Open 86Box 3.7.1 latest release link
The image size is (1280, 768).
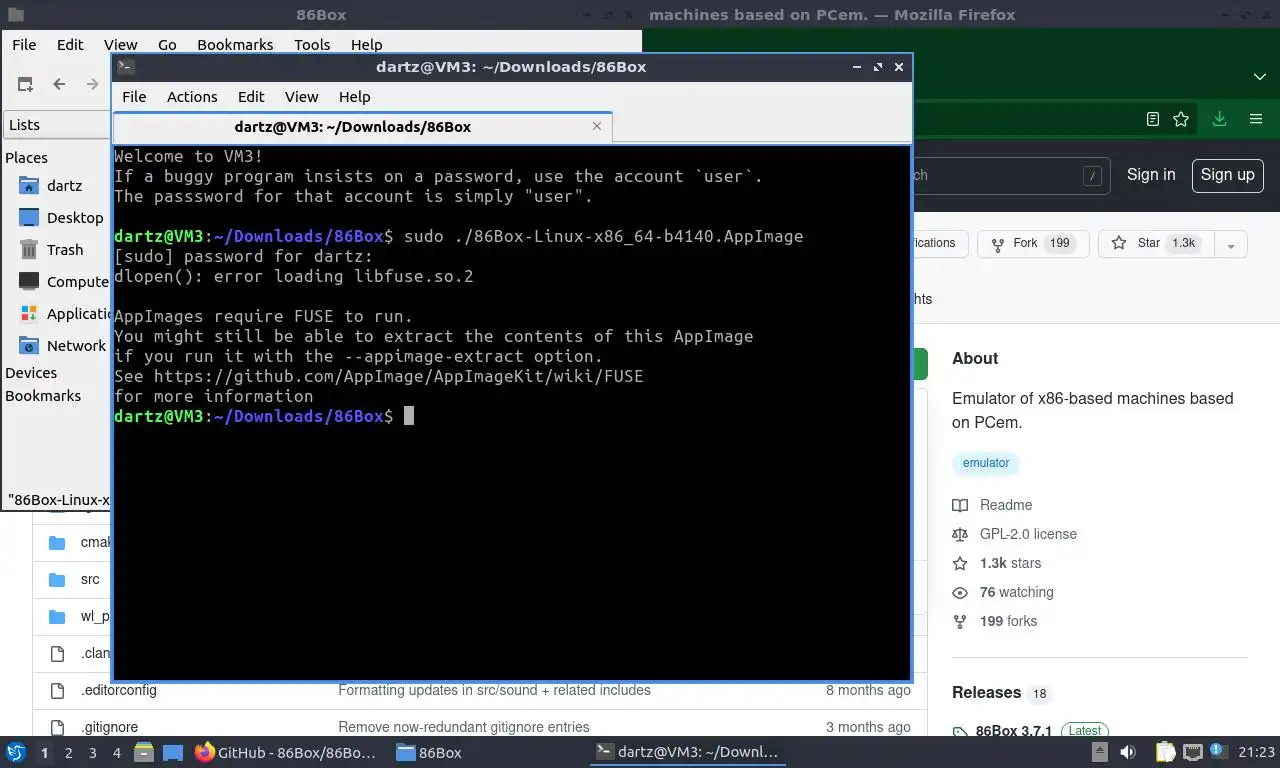click(x=1013, y=731)
